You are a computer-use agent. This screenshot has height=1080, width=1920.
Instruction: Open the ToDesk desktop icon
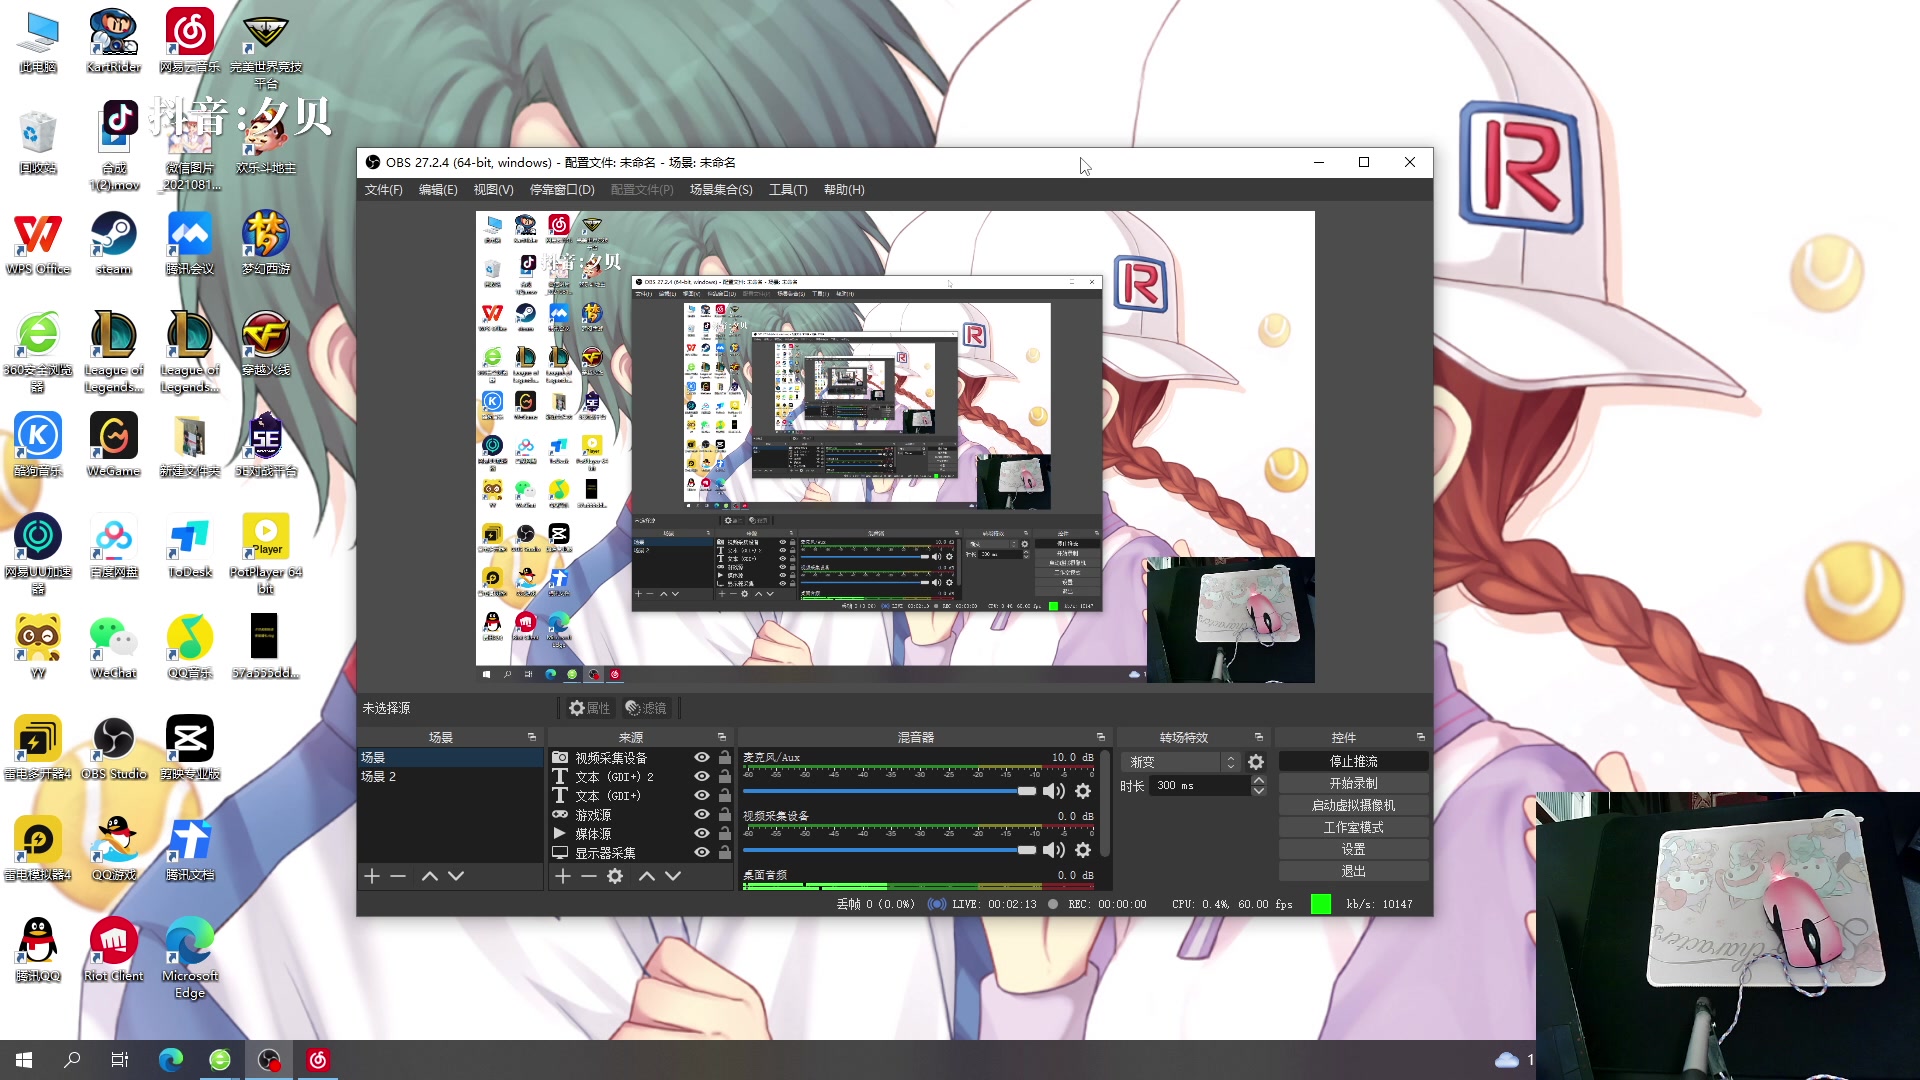pos(190,546)
